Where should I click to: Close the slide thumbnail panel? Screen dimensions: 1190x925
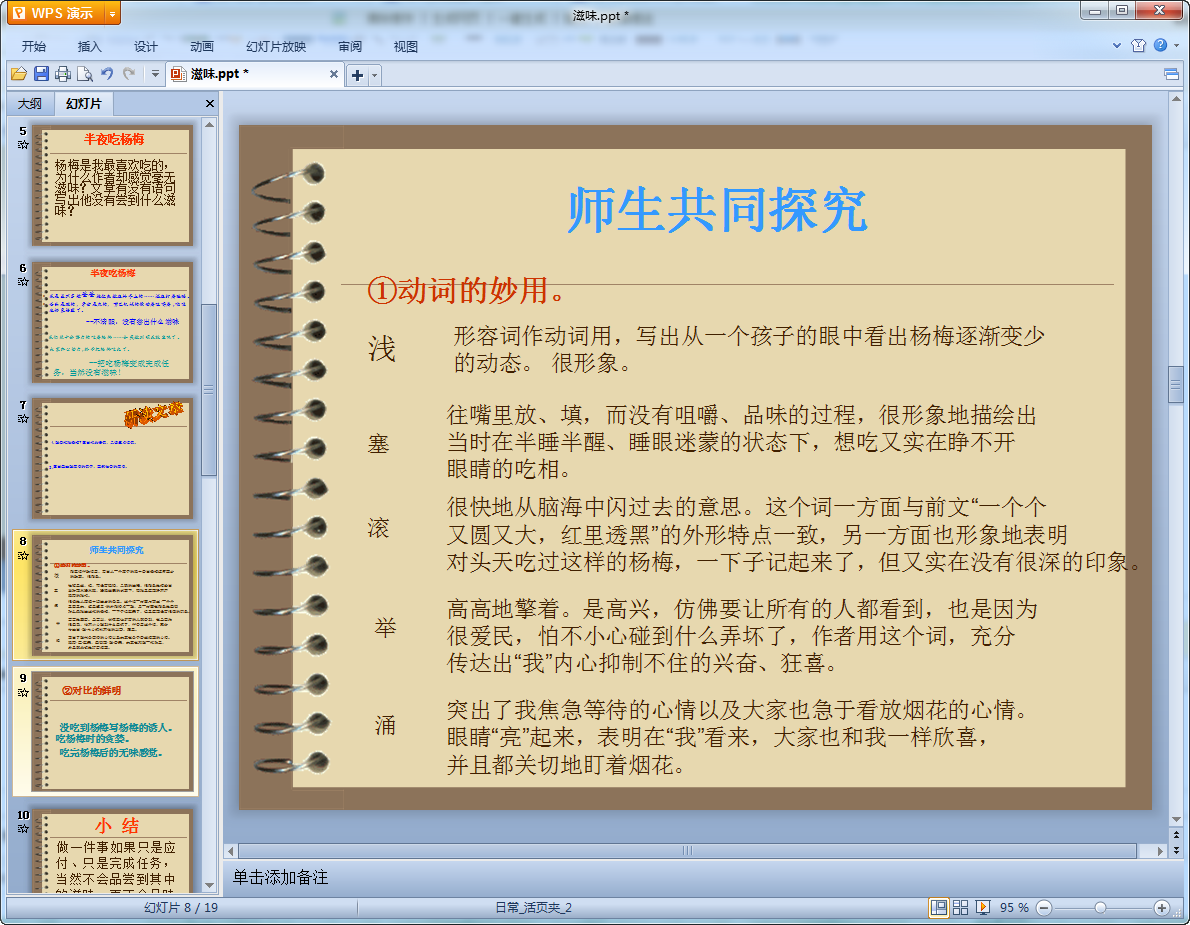coord(209,103)
